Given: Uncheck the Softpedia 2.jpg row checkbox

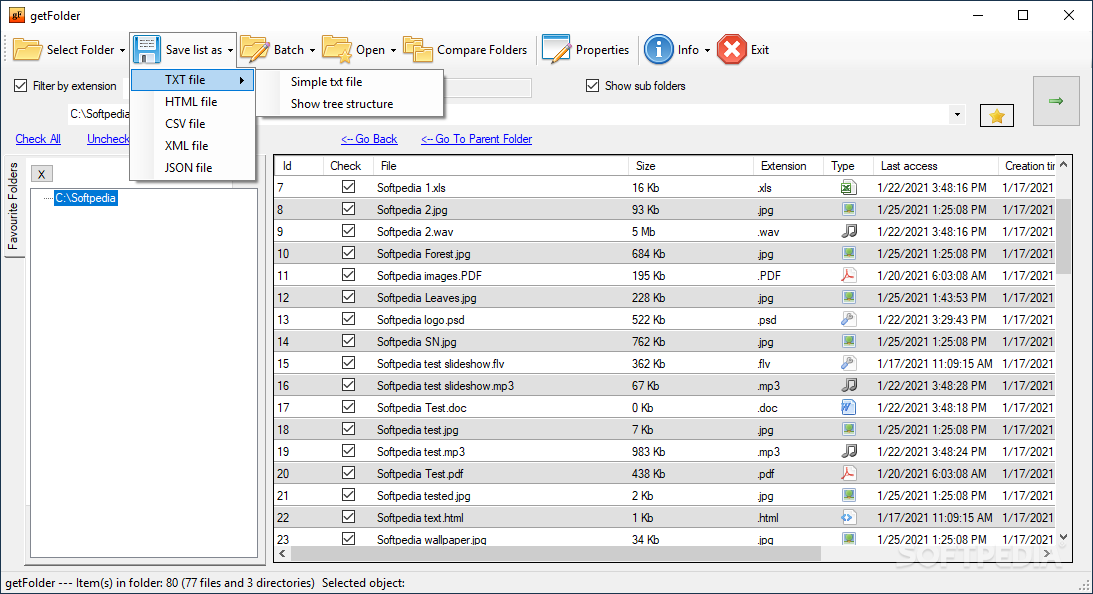Looking at the screenshot, I should 349,209.
